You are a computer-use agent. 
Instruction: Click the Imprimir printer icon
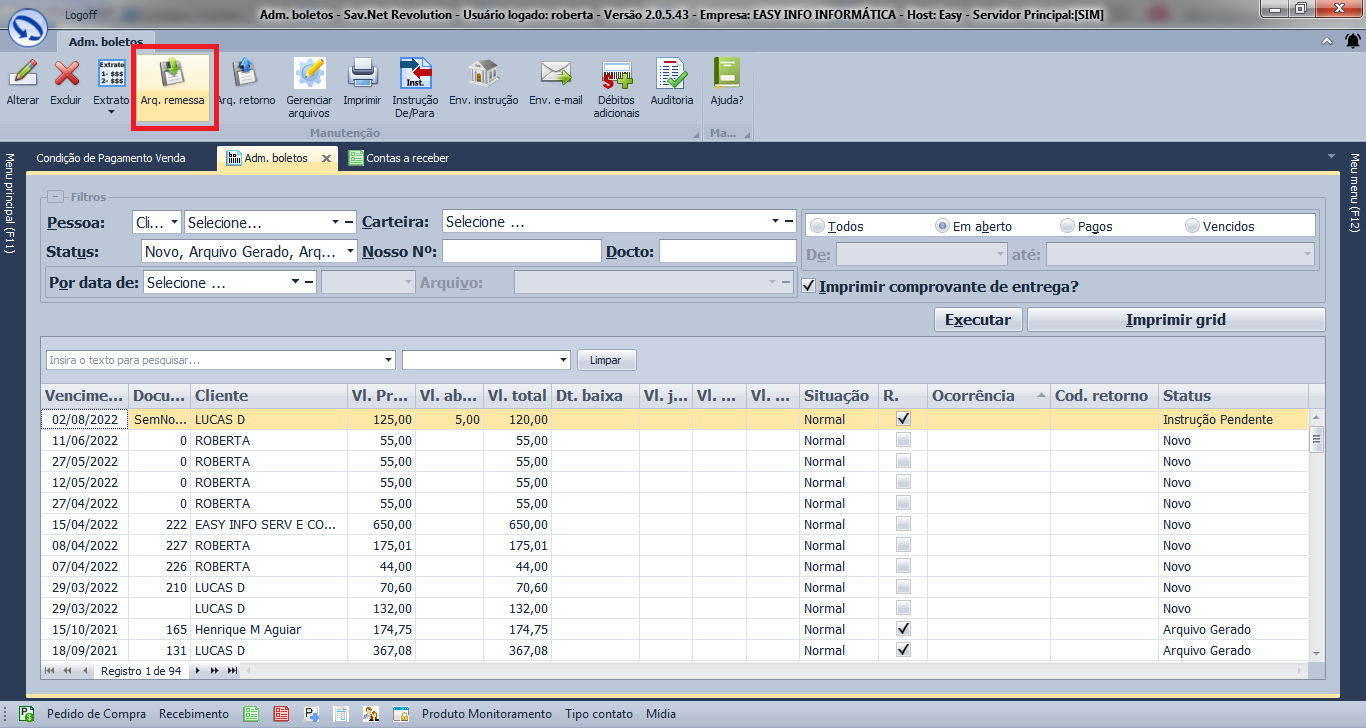click(x=361, y=74)
